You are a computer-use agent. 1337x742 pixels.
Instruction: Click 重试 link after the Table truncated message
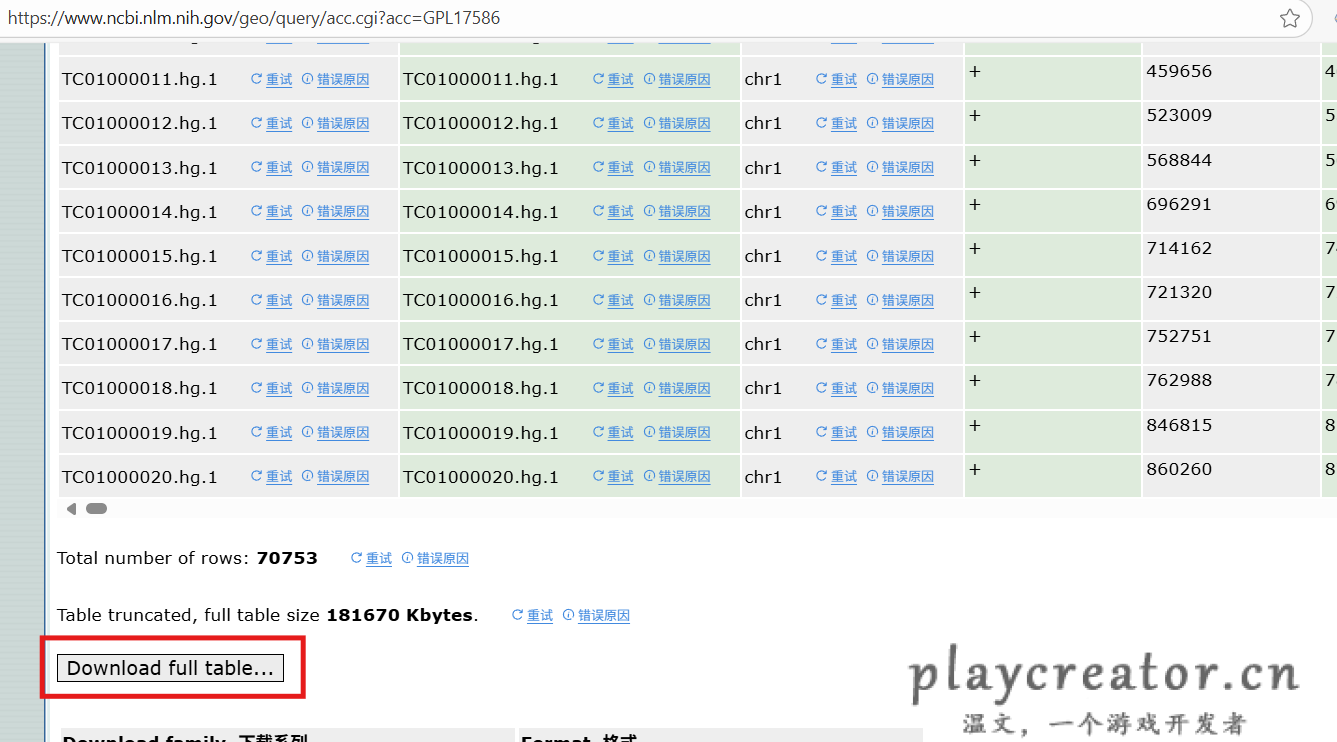[540, 615]
